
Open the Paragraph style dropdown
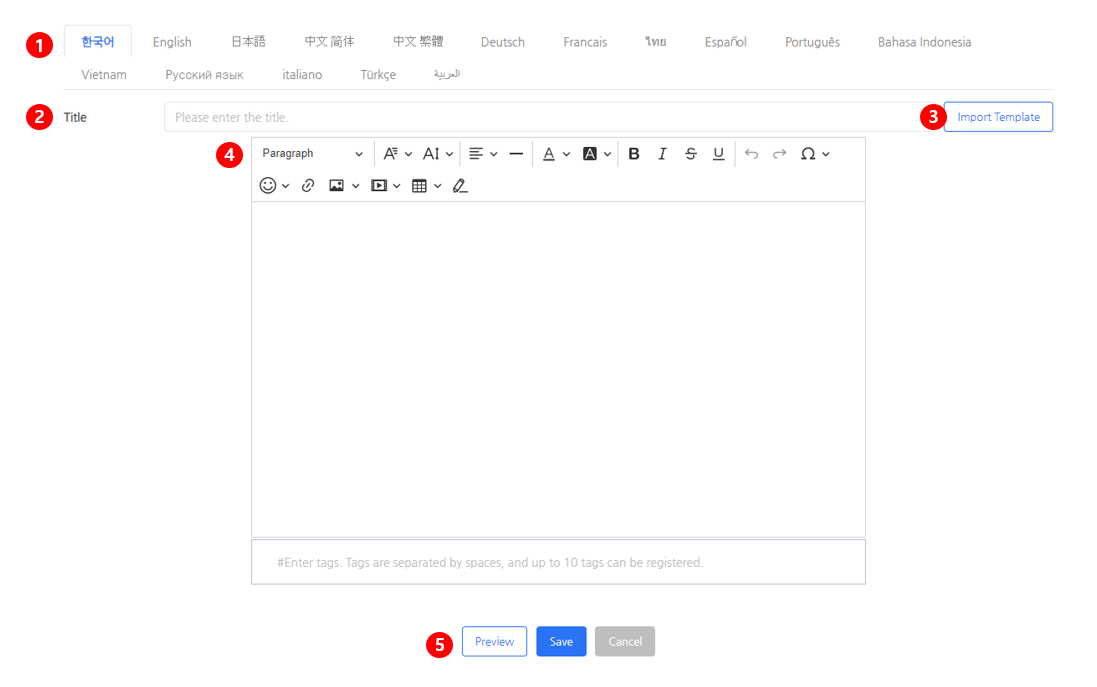(x=312, y=154)
